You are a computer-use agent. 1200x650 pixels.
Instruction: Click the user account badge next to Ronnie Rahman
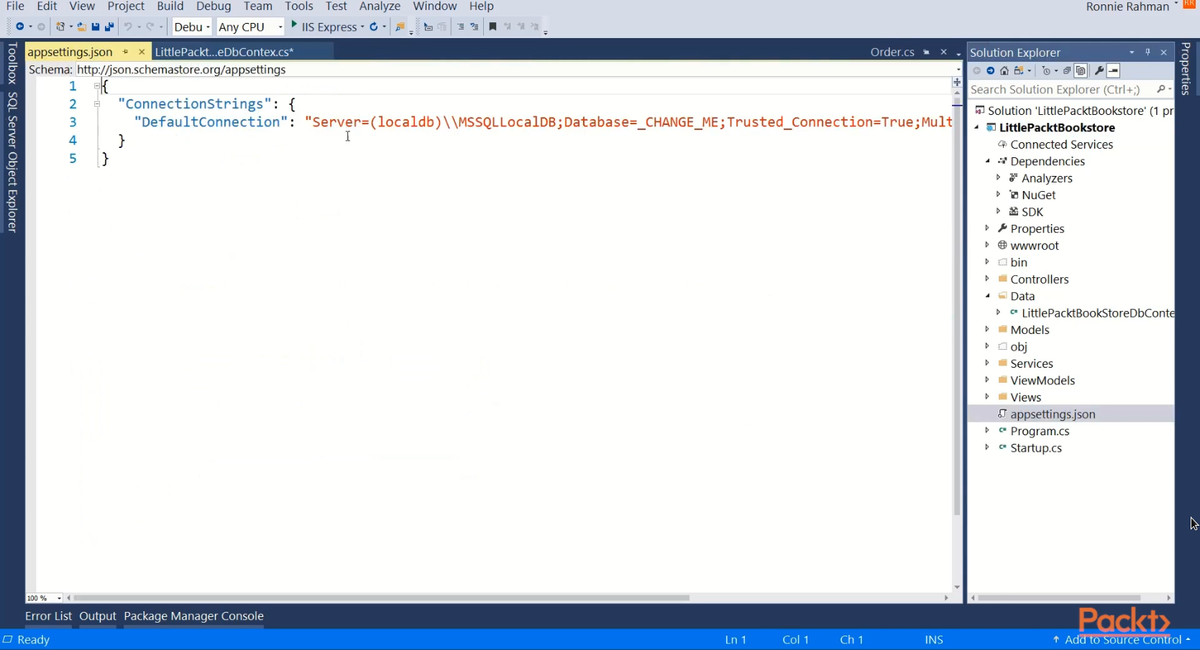pos(1189,5)
